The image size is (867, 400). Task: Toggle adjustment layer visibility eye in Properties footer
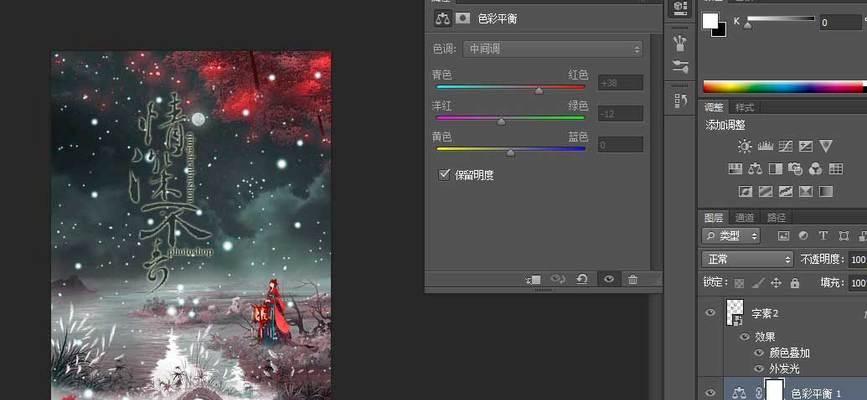(x=609, y=279)
